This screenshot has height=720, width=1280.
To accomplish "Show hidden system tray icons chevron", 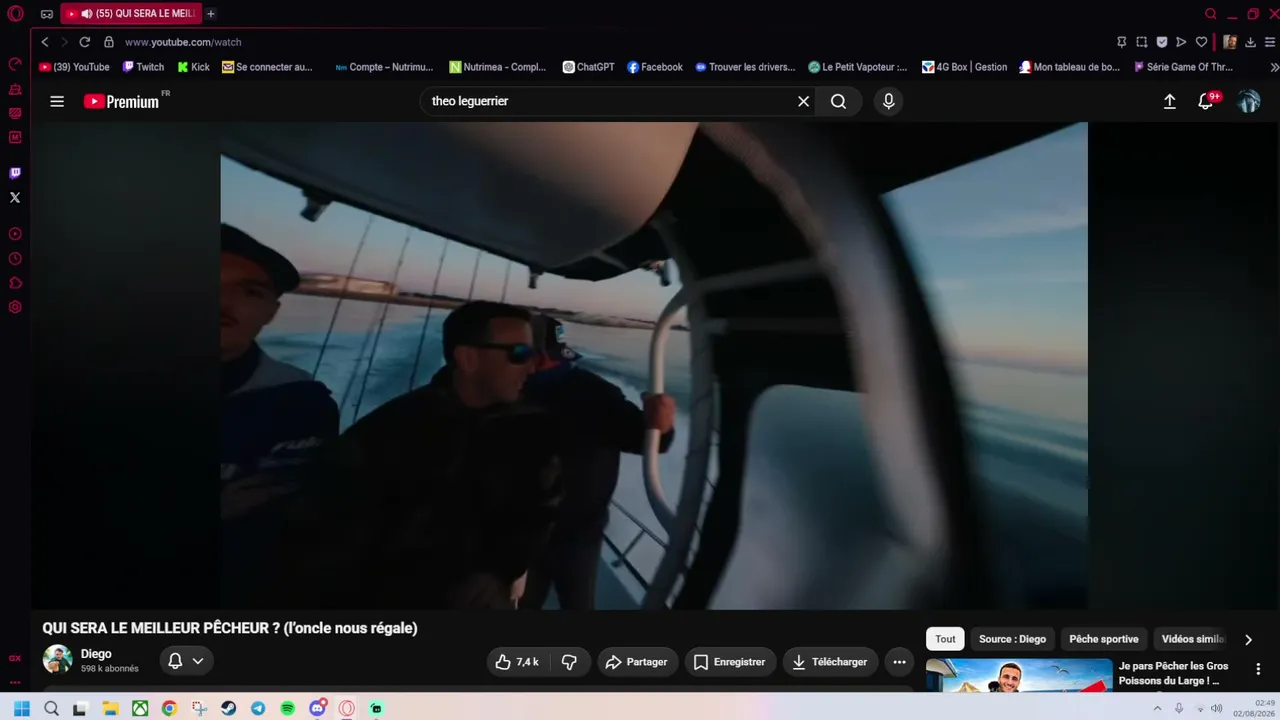I will (1157, 708).
